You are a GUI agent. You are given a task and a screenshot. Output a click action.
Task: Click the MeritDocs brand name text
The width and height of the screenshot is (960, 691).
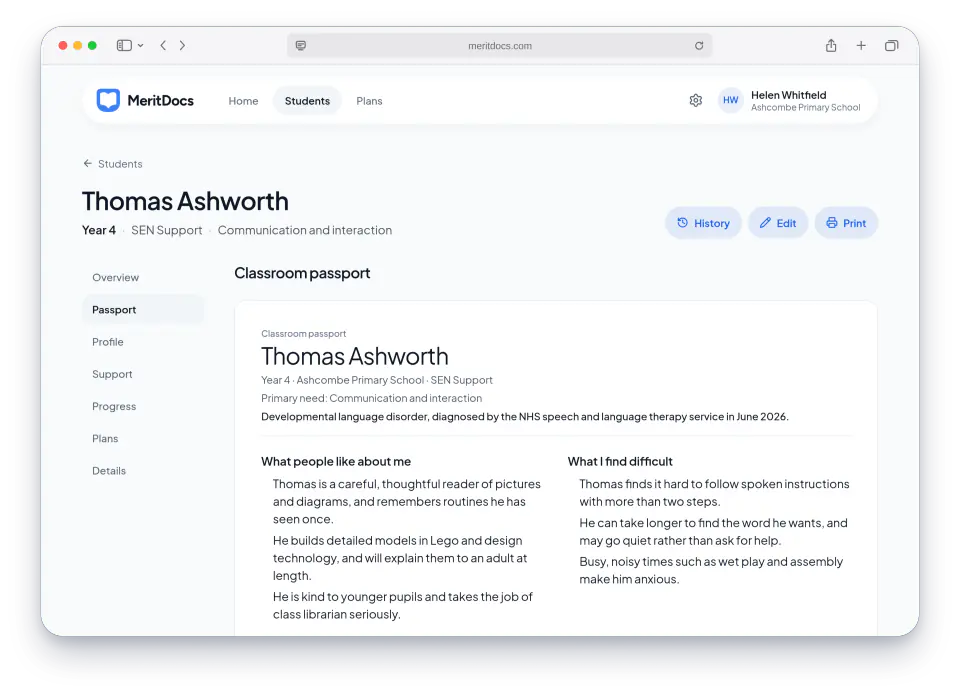[160, 100]
